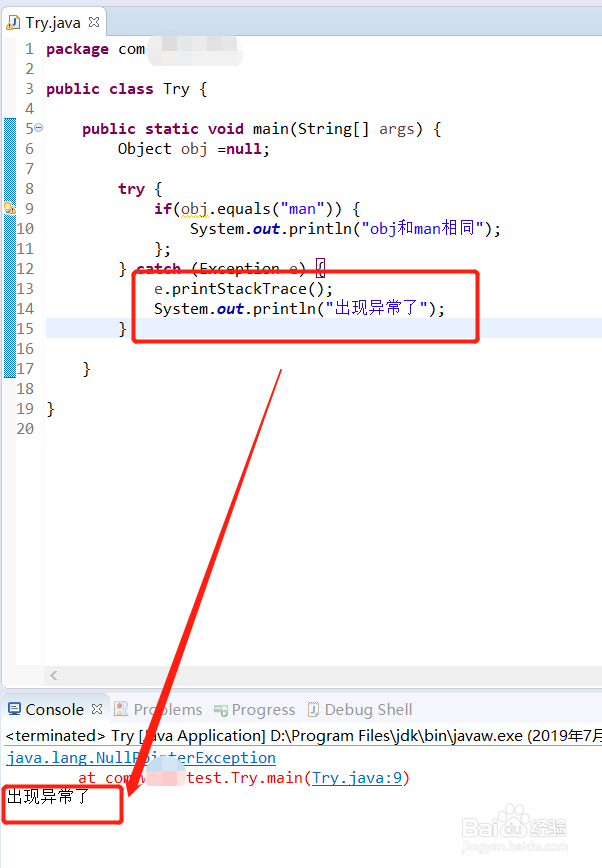Viewport: 602px width, 868px height.
Task: Follow the Try.java:9 stack trace link
Action: pyautogui.click(x=357, y=778)
